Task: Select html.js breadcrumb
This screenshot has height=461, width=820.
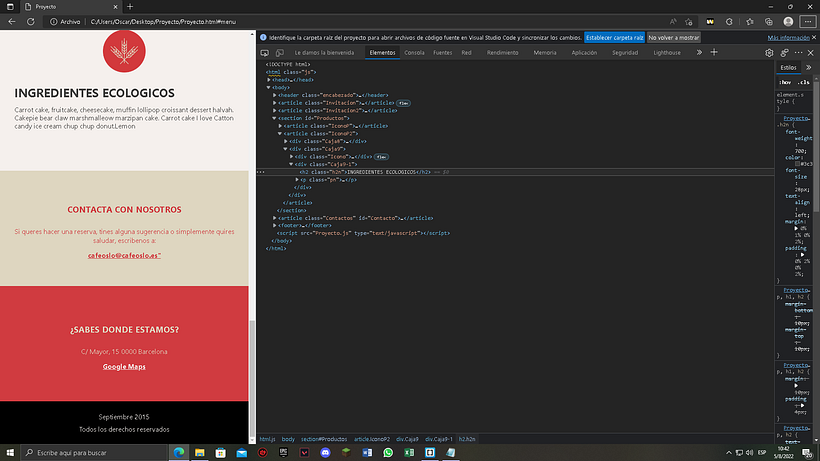Action: (267, 439)
